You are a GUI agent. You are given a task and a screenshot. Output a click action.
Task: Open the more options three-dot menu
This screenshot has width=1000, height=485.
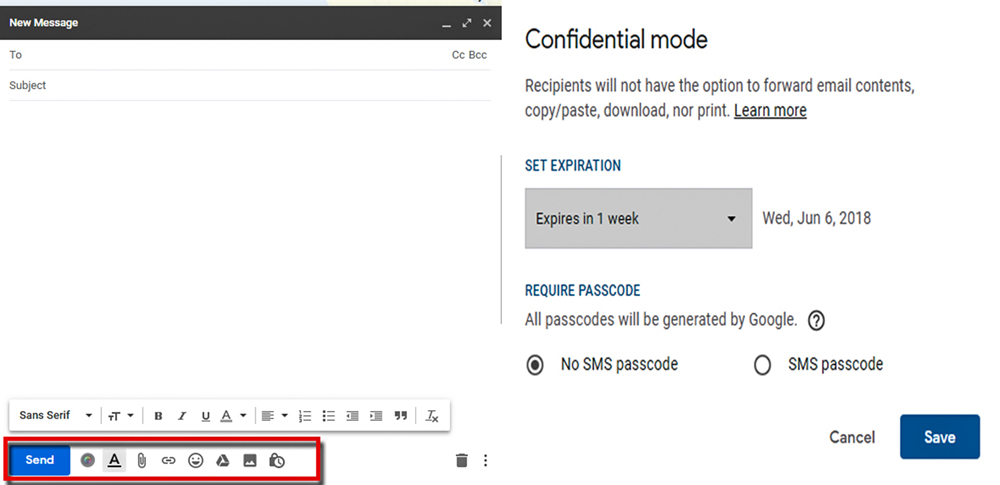pos(486,460)
